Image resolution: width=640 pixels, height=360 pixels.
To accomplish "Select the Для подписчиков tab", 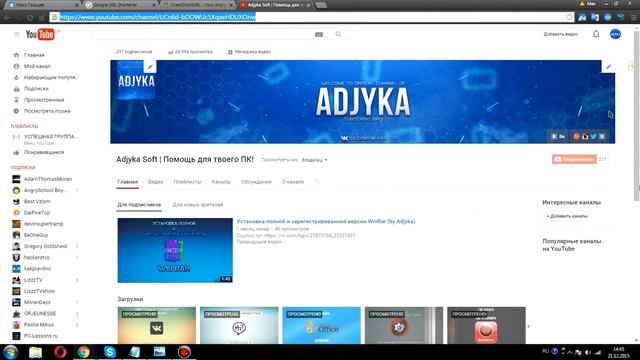I will [139, 204].
